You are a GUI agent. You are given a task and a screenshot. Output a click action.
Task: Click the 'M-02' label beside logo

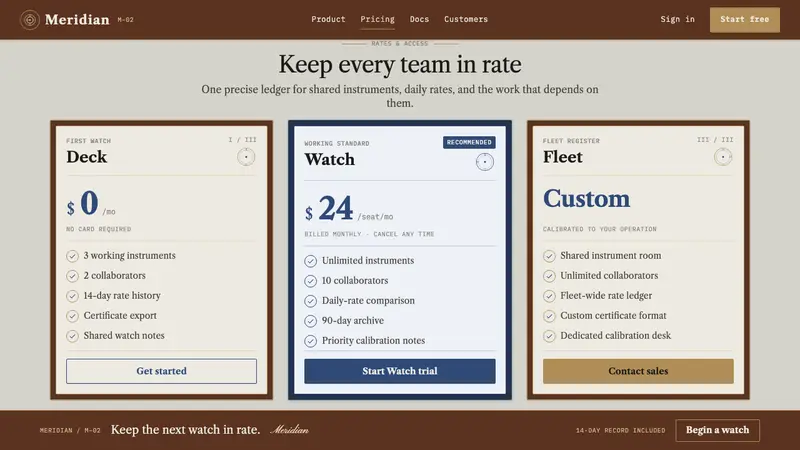coord(126,20)
